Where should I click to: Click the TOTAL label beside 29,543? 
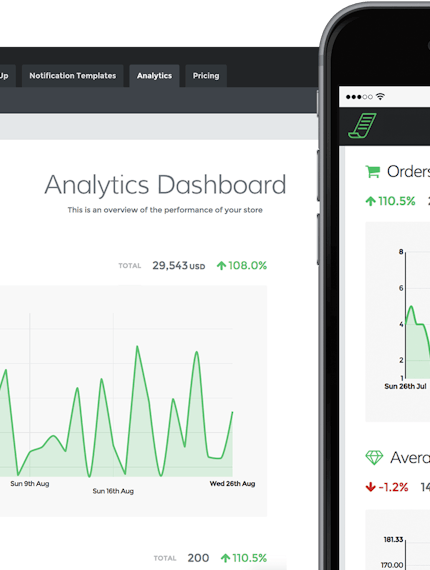[130, 266]
